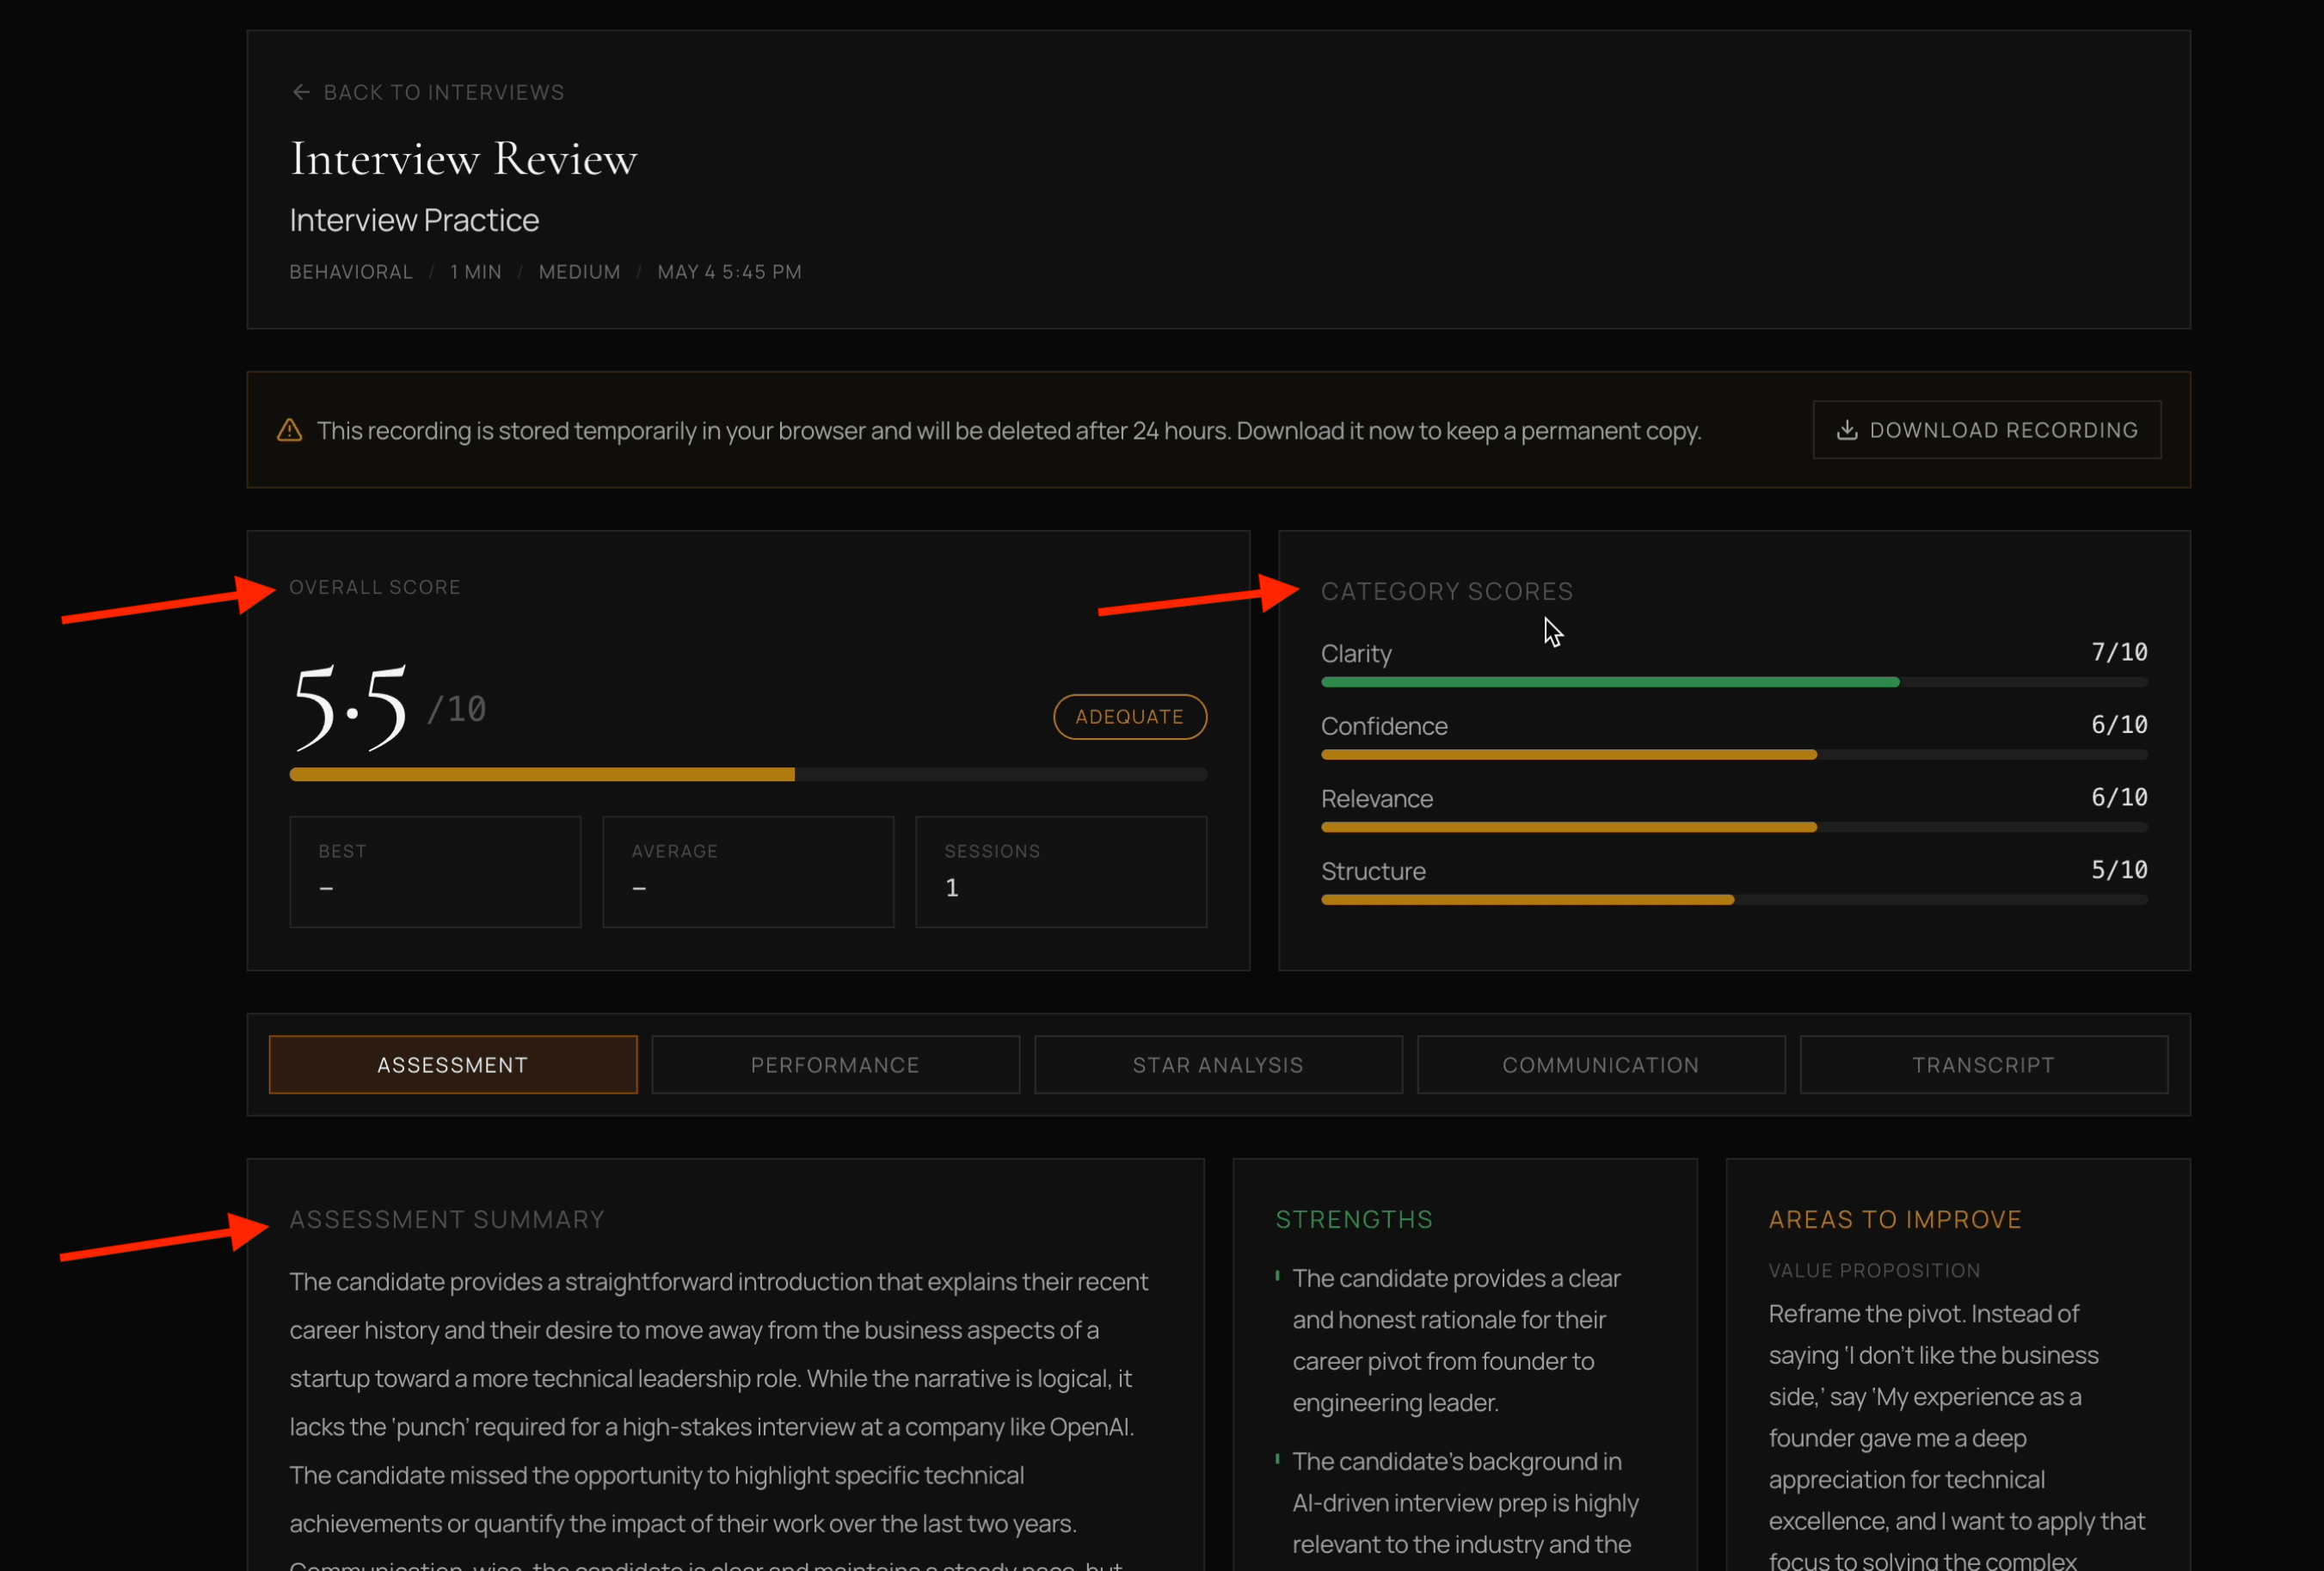Click the overall score progress bar
The height and width of the screenshot is (1571, 2324).
tap(748, 775)
